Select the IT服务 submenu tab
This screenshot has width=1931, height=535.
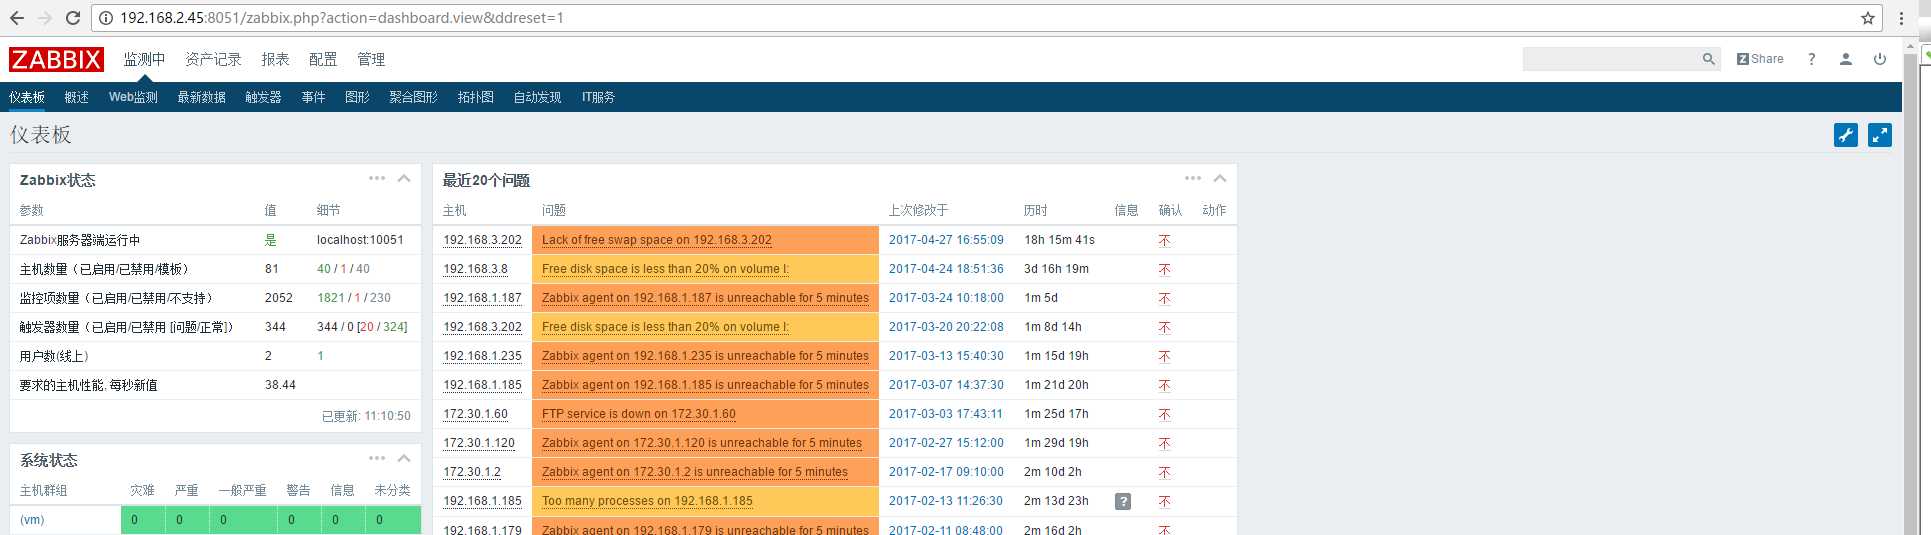(x=598, y=97)
